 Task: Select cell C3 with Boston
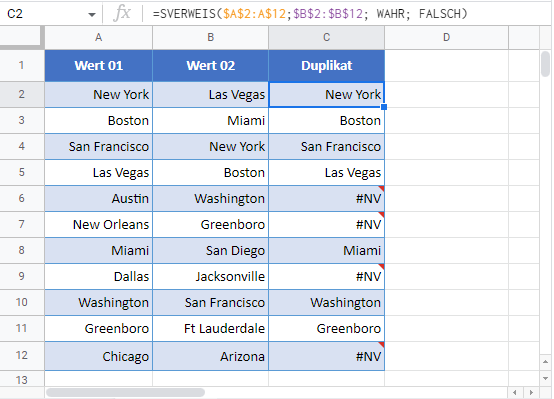coord(326,121)
